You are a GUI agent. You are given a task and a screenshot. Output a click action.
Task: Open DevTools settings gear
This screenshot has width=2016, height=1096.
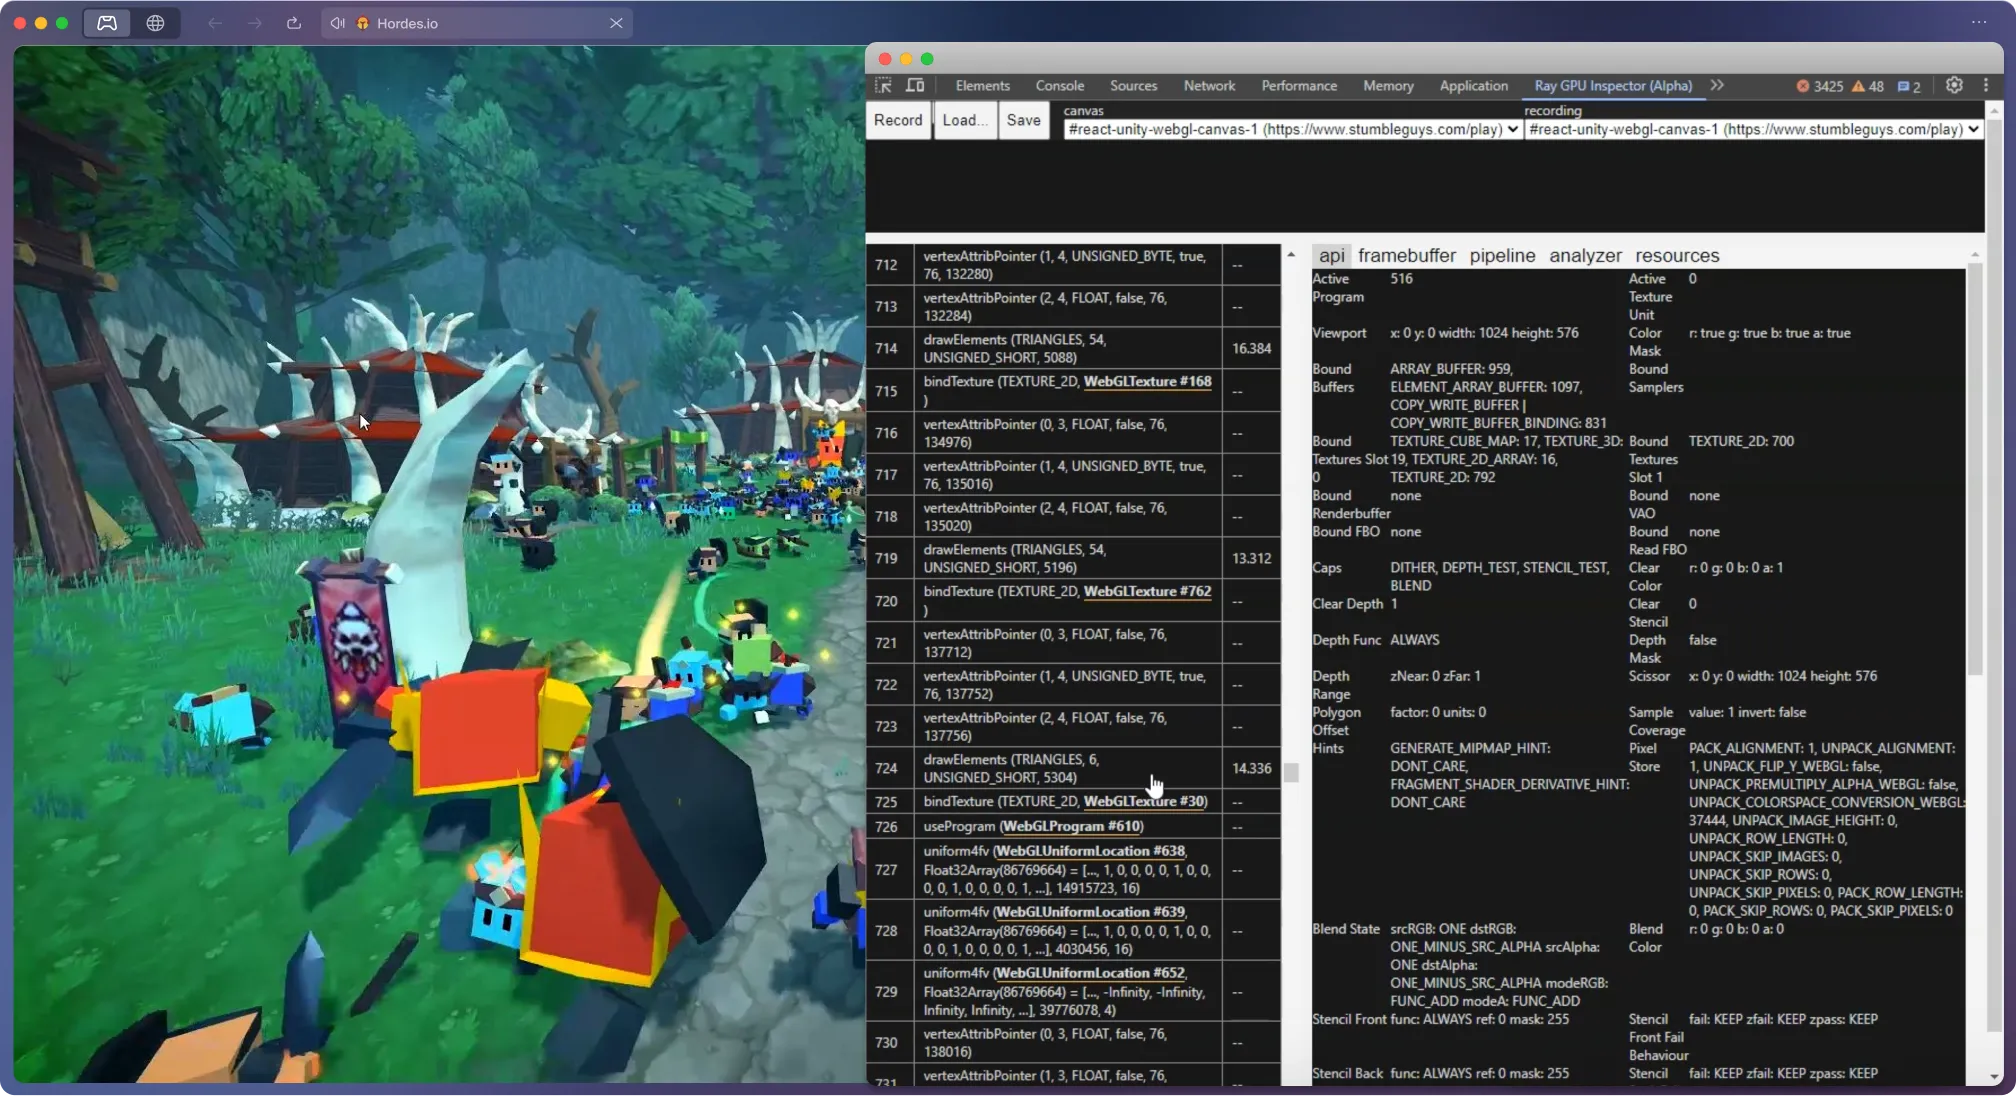(1954, 86)
